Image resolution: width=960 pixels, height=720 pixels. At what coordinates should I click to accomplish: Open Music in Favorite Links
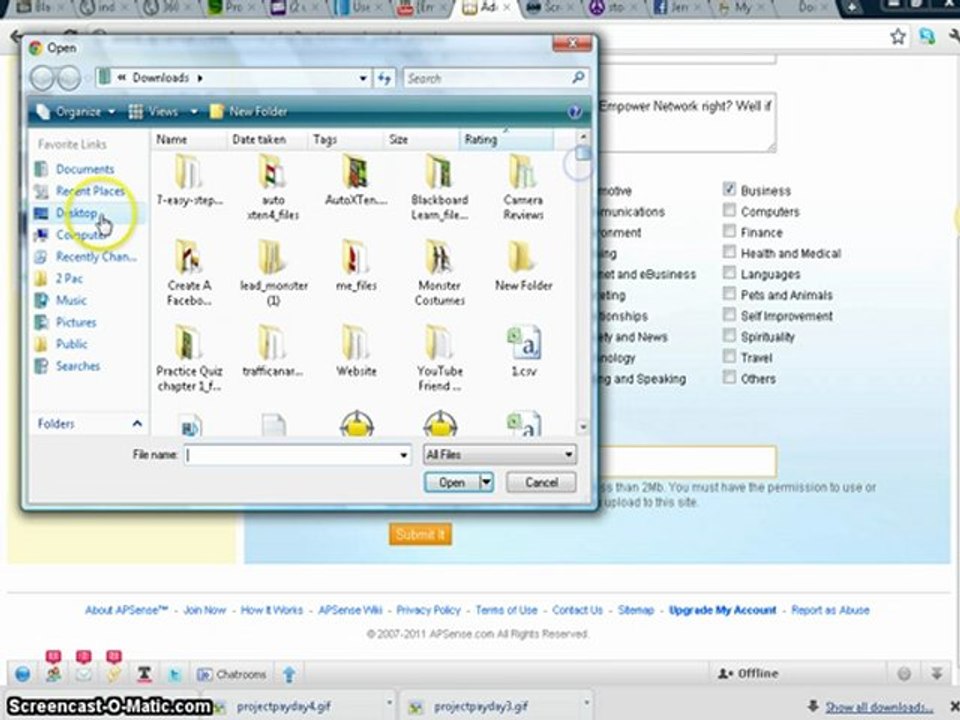coord(71,300)
